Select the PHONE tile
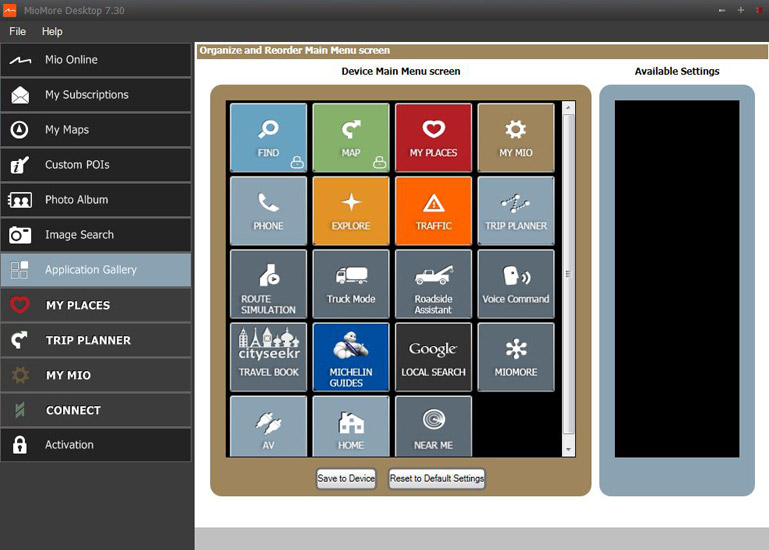 268,210
